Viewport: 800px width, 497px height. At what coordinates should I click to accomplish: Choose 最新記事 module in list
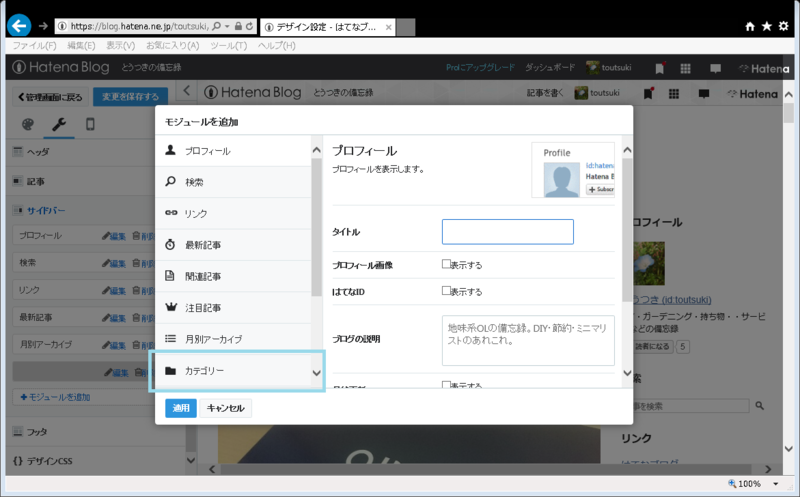[233, 245]
